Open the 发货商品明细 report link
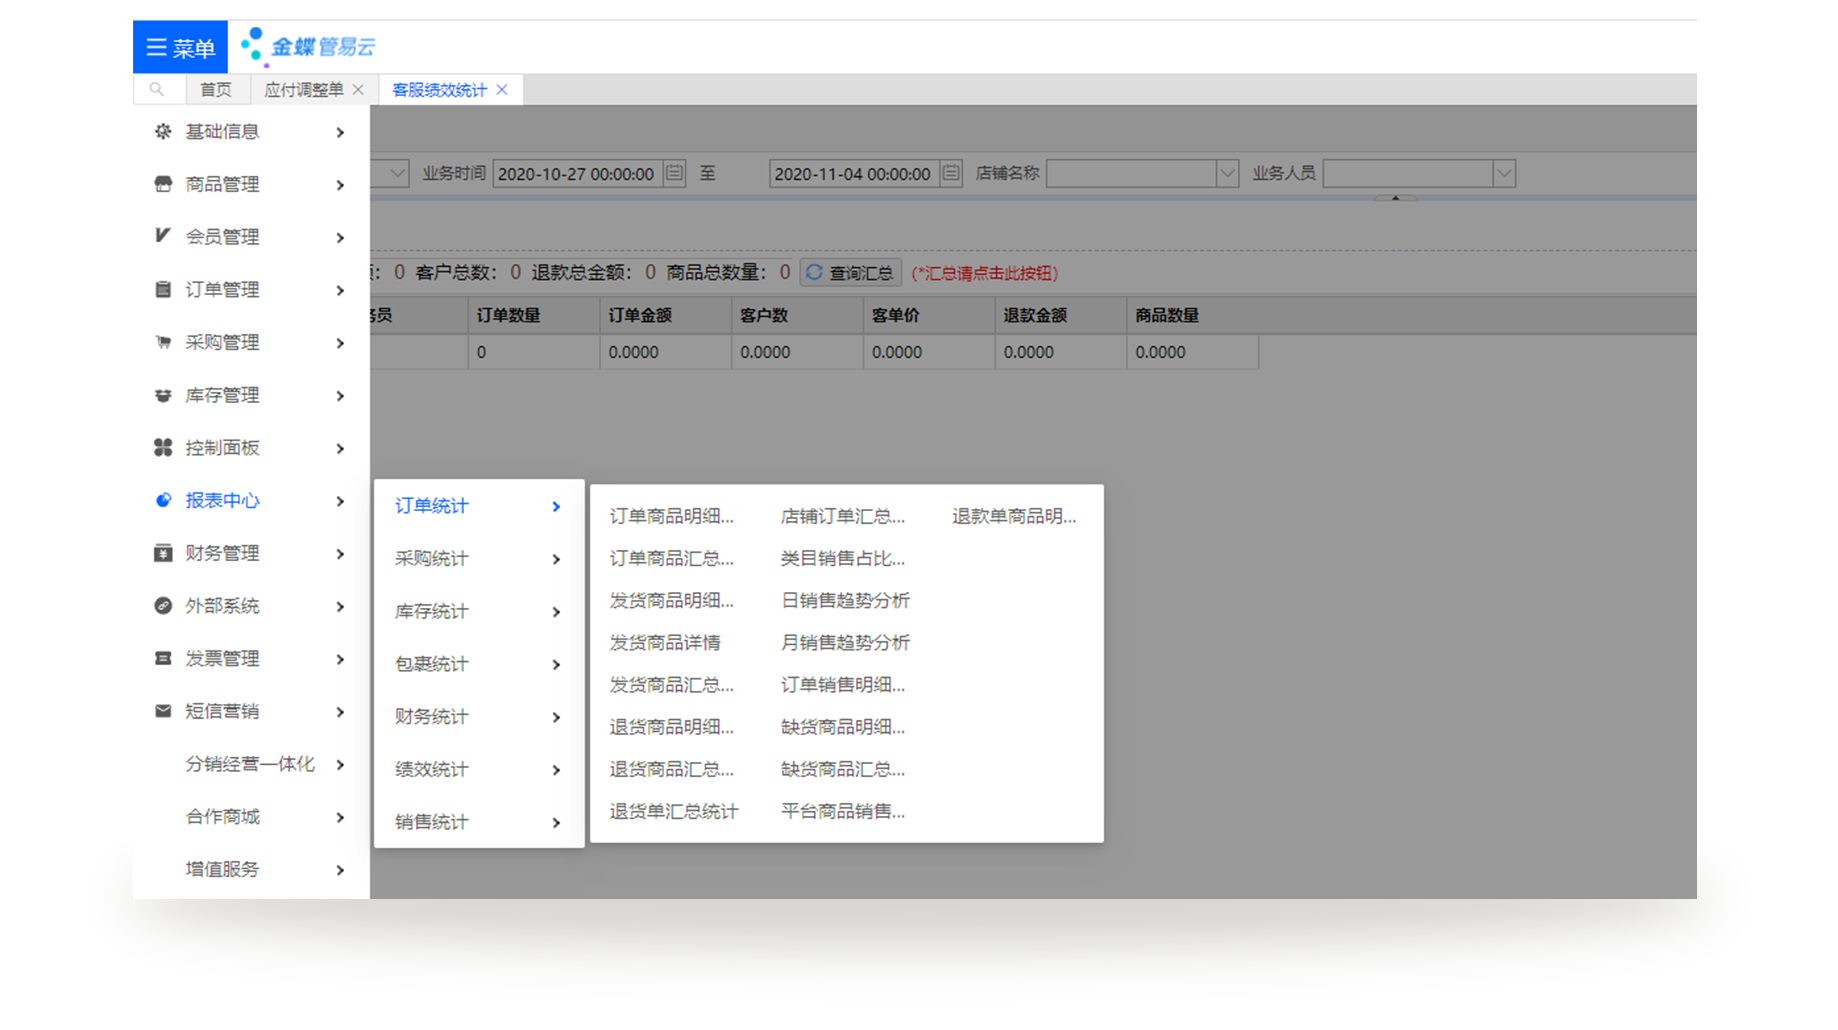Screen dimensions: 1838x1030 click(671, 600)
